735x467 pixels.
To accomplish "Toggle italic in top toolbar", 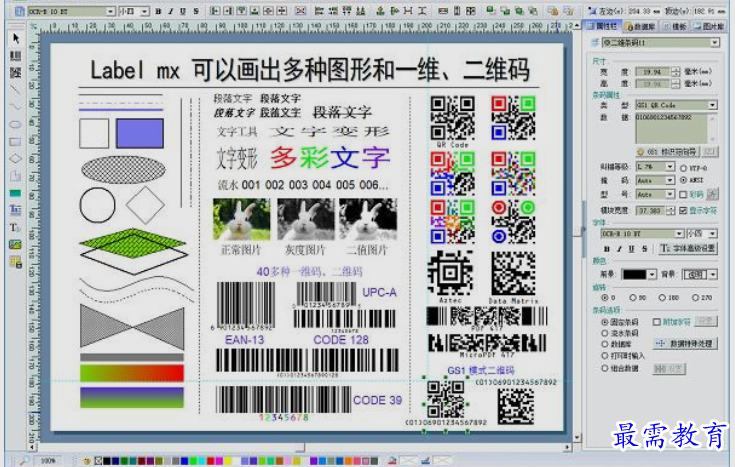I will tap(171, 11).
